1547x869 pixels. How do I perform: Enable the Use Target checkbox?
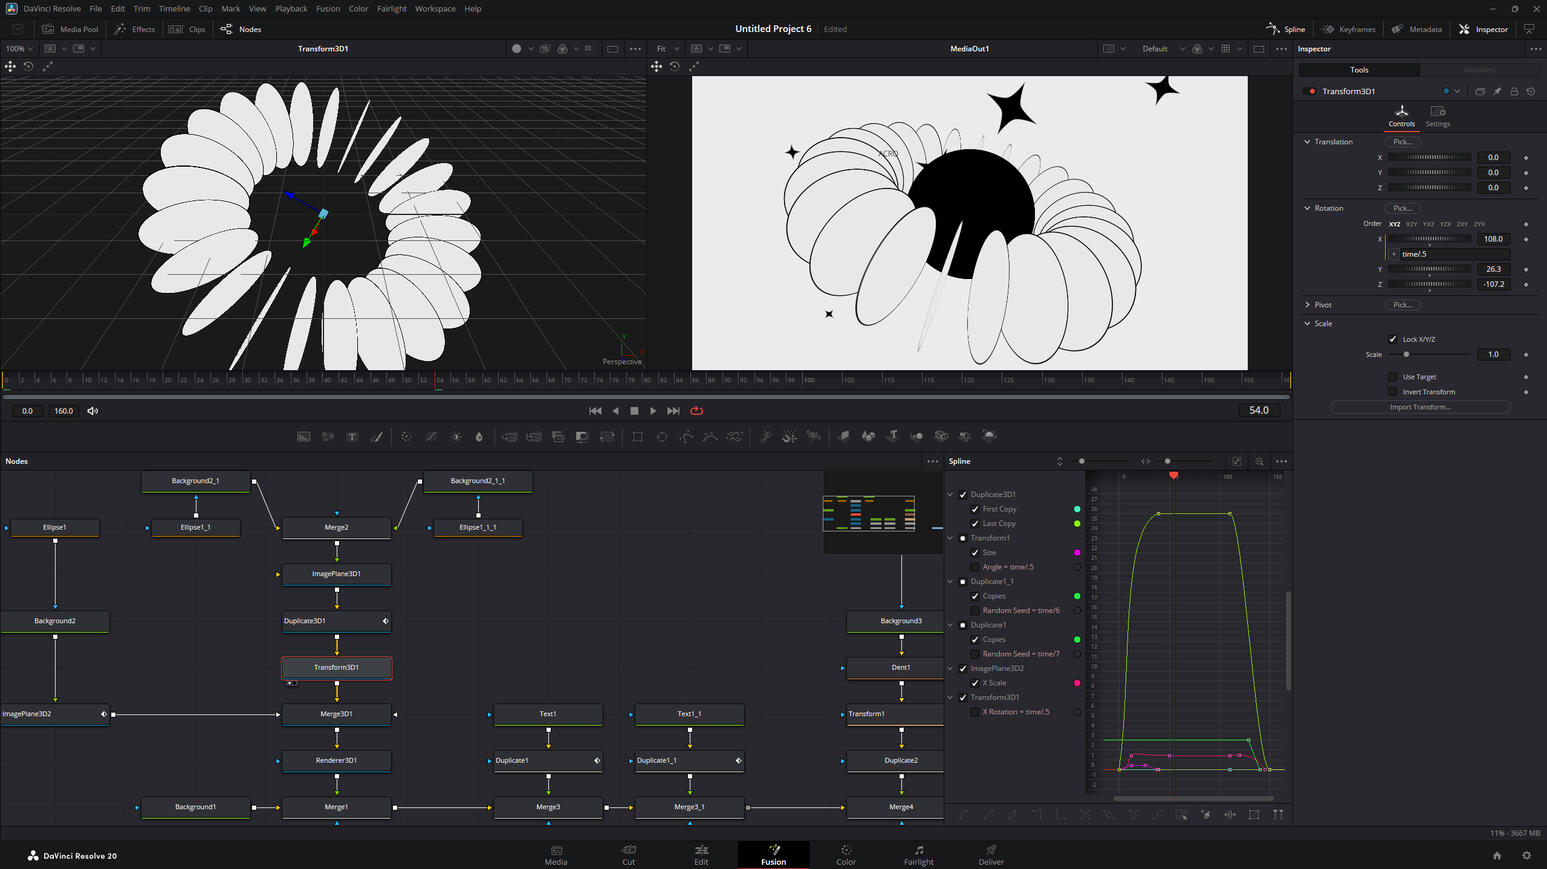(1393, 377)
